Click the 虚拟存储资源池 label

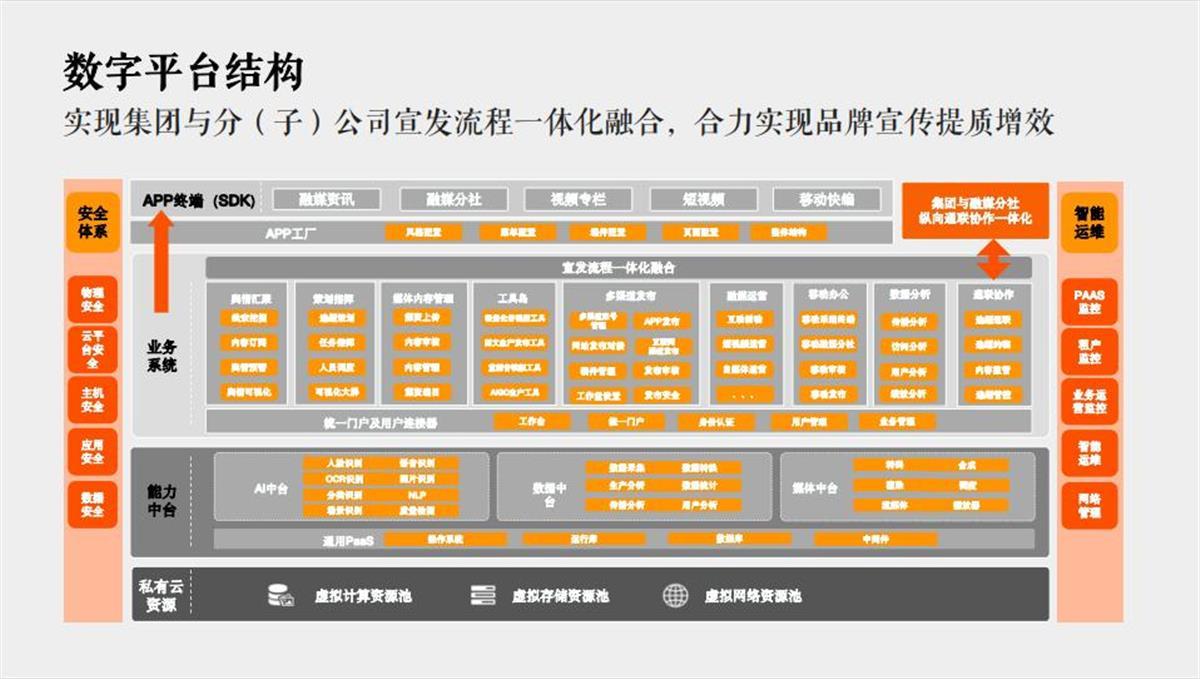pos(559,596)
